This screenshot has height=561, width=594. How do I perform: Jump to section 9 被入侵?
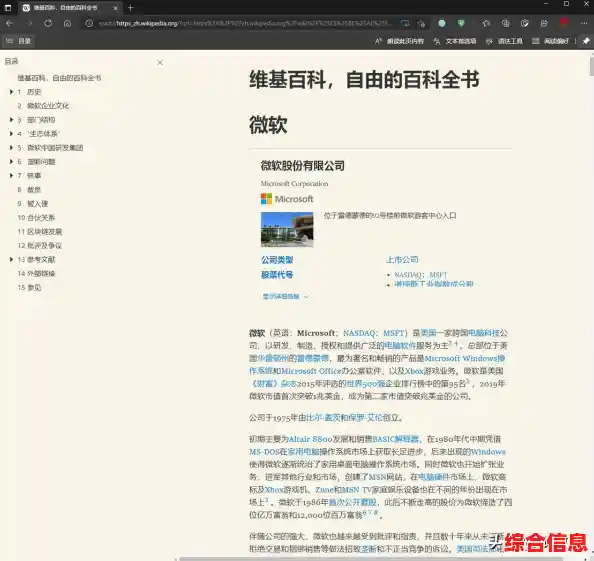33,203
